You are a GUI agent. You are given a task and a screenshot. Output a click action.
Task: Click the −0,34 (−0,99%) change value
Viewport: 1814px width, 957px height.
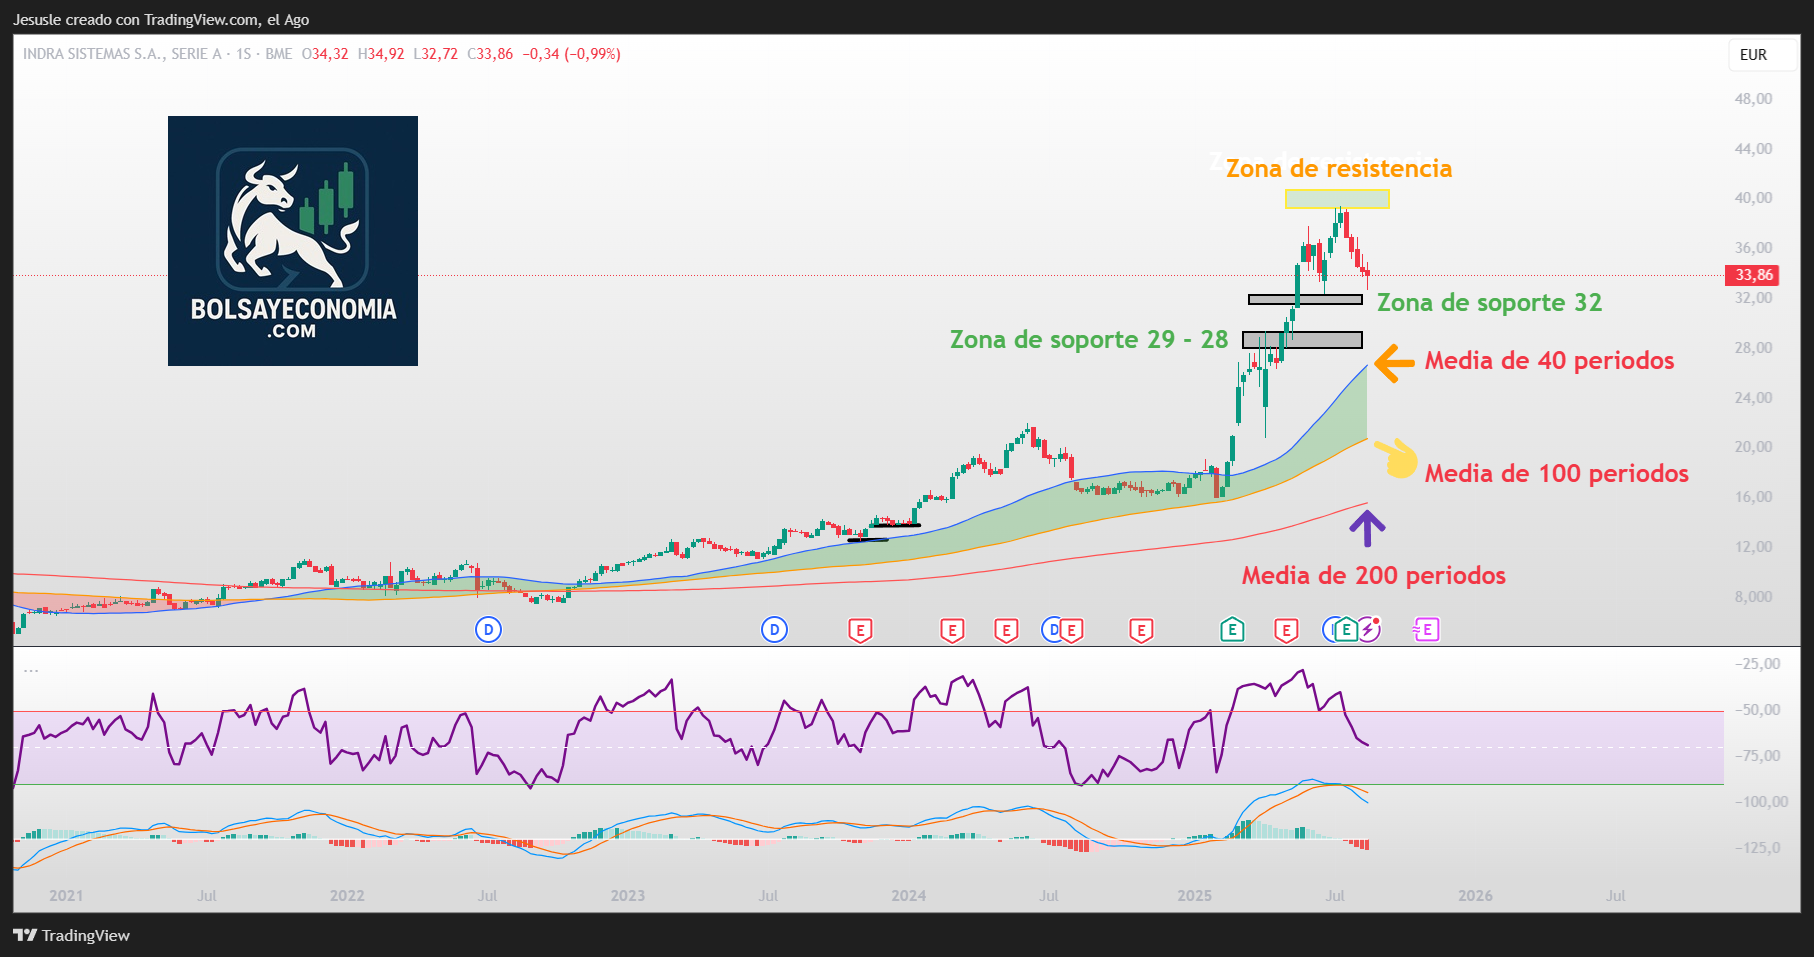click(571, 54)
